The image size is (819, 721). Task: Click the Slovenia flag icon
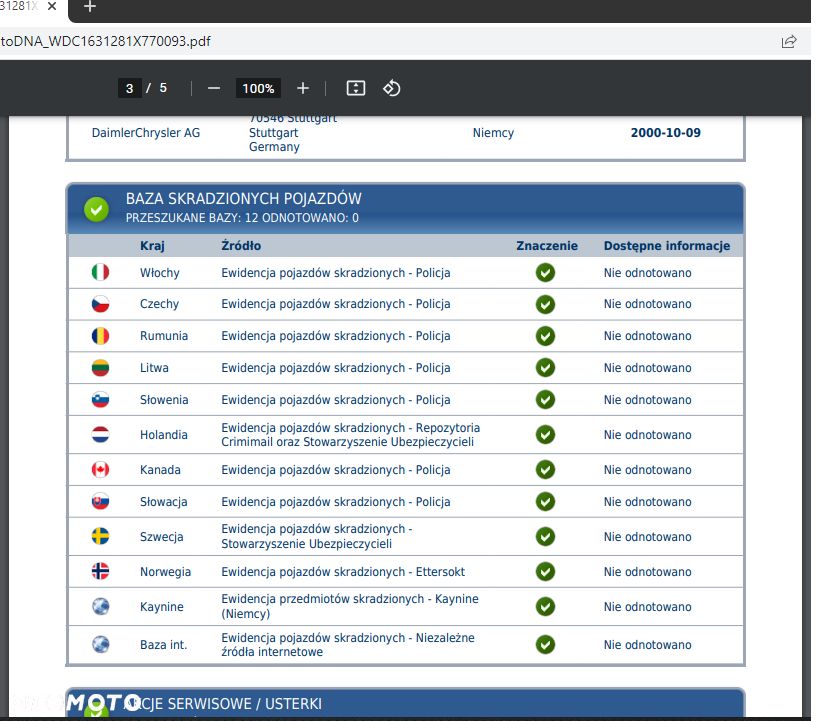coord(100,399)
